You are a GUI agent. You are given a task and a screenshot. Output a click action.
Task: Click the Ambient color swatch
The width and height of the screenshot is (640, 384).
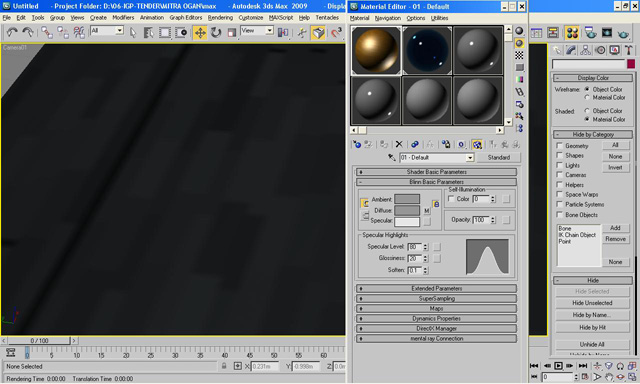[407, 199]
